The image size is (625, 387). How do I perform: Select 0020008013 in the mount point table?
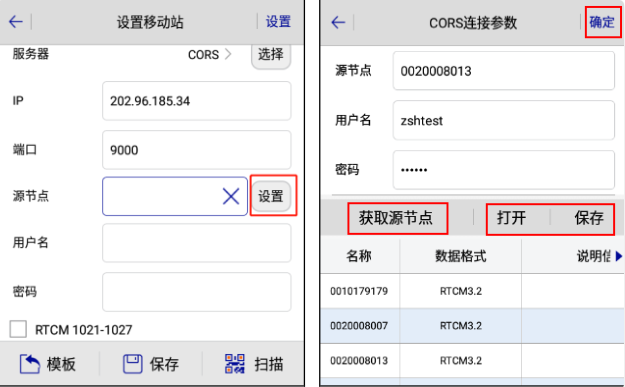pyautogui.click(x=359, y=360)
